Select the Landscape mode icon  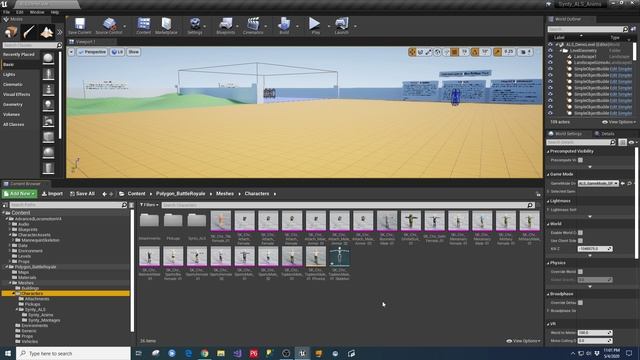(x=47, y=31)
